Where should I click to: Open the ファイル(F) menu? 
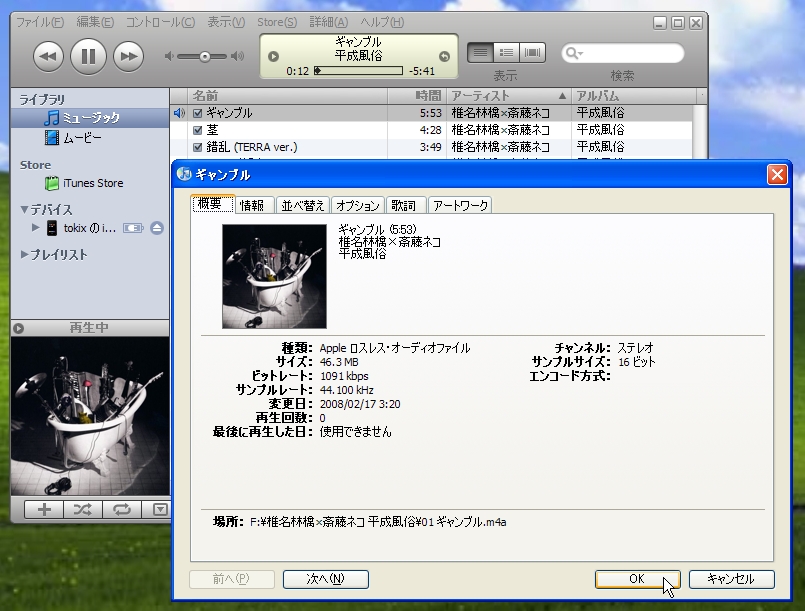(x=40, y=22)
